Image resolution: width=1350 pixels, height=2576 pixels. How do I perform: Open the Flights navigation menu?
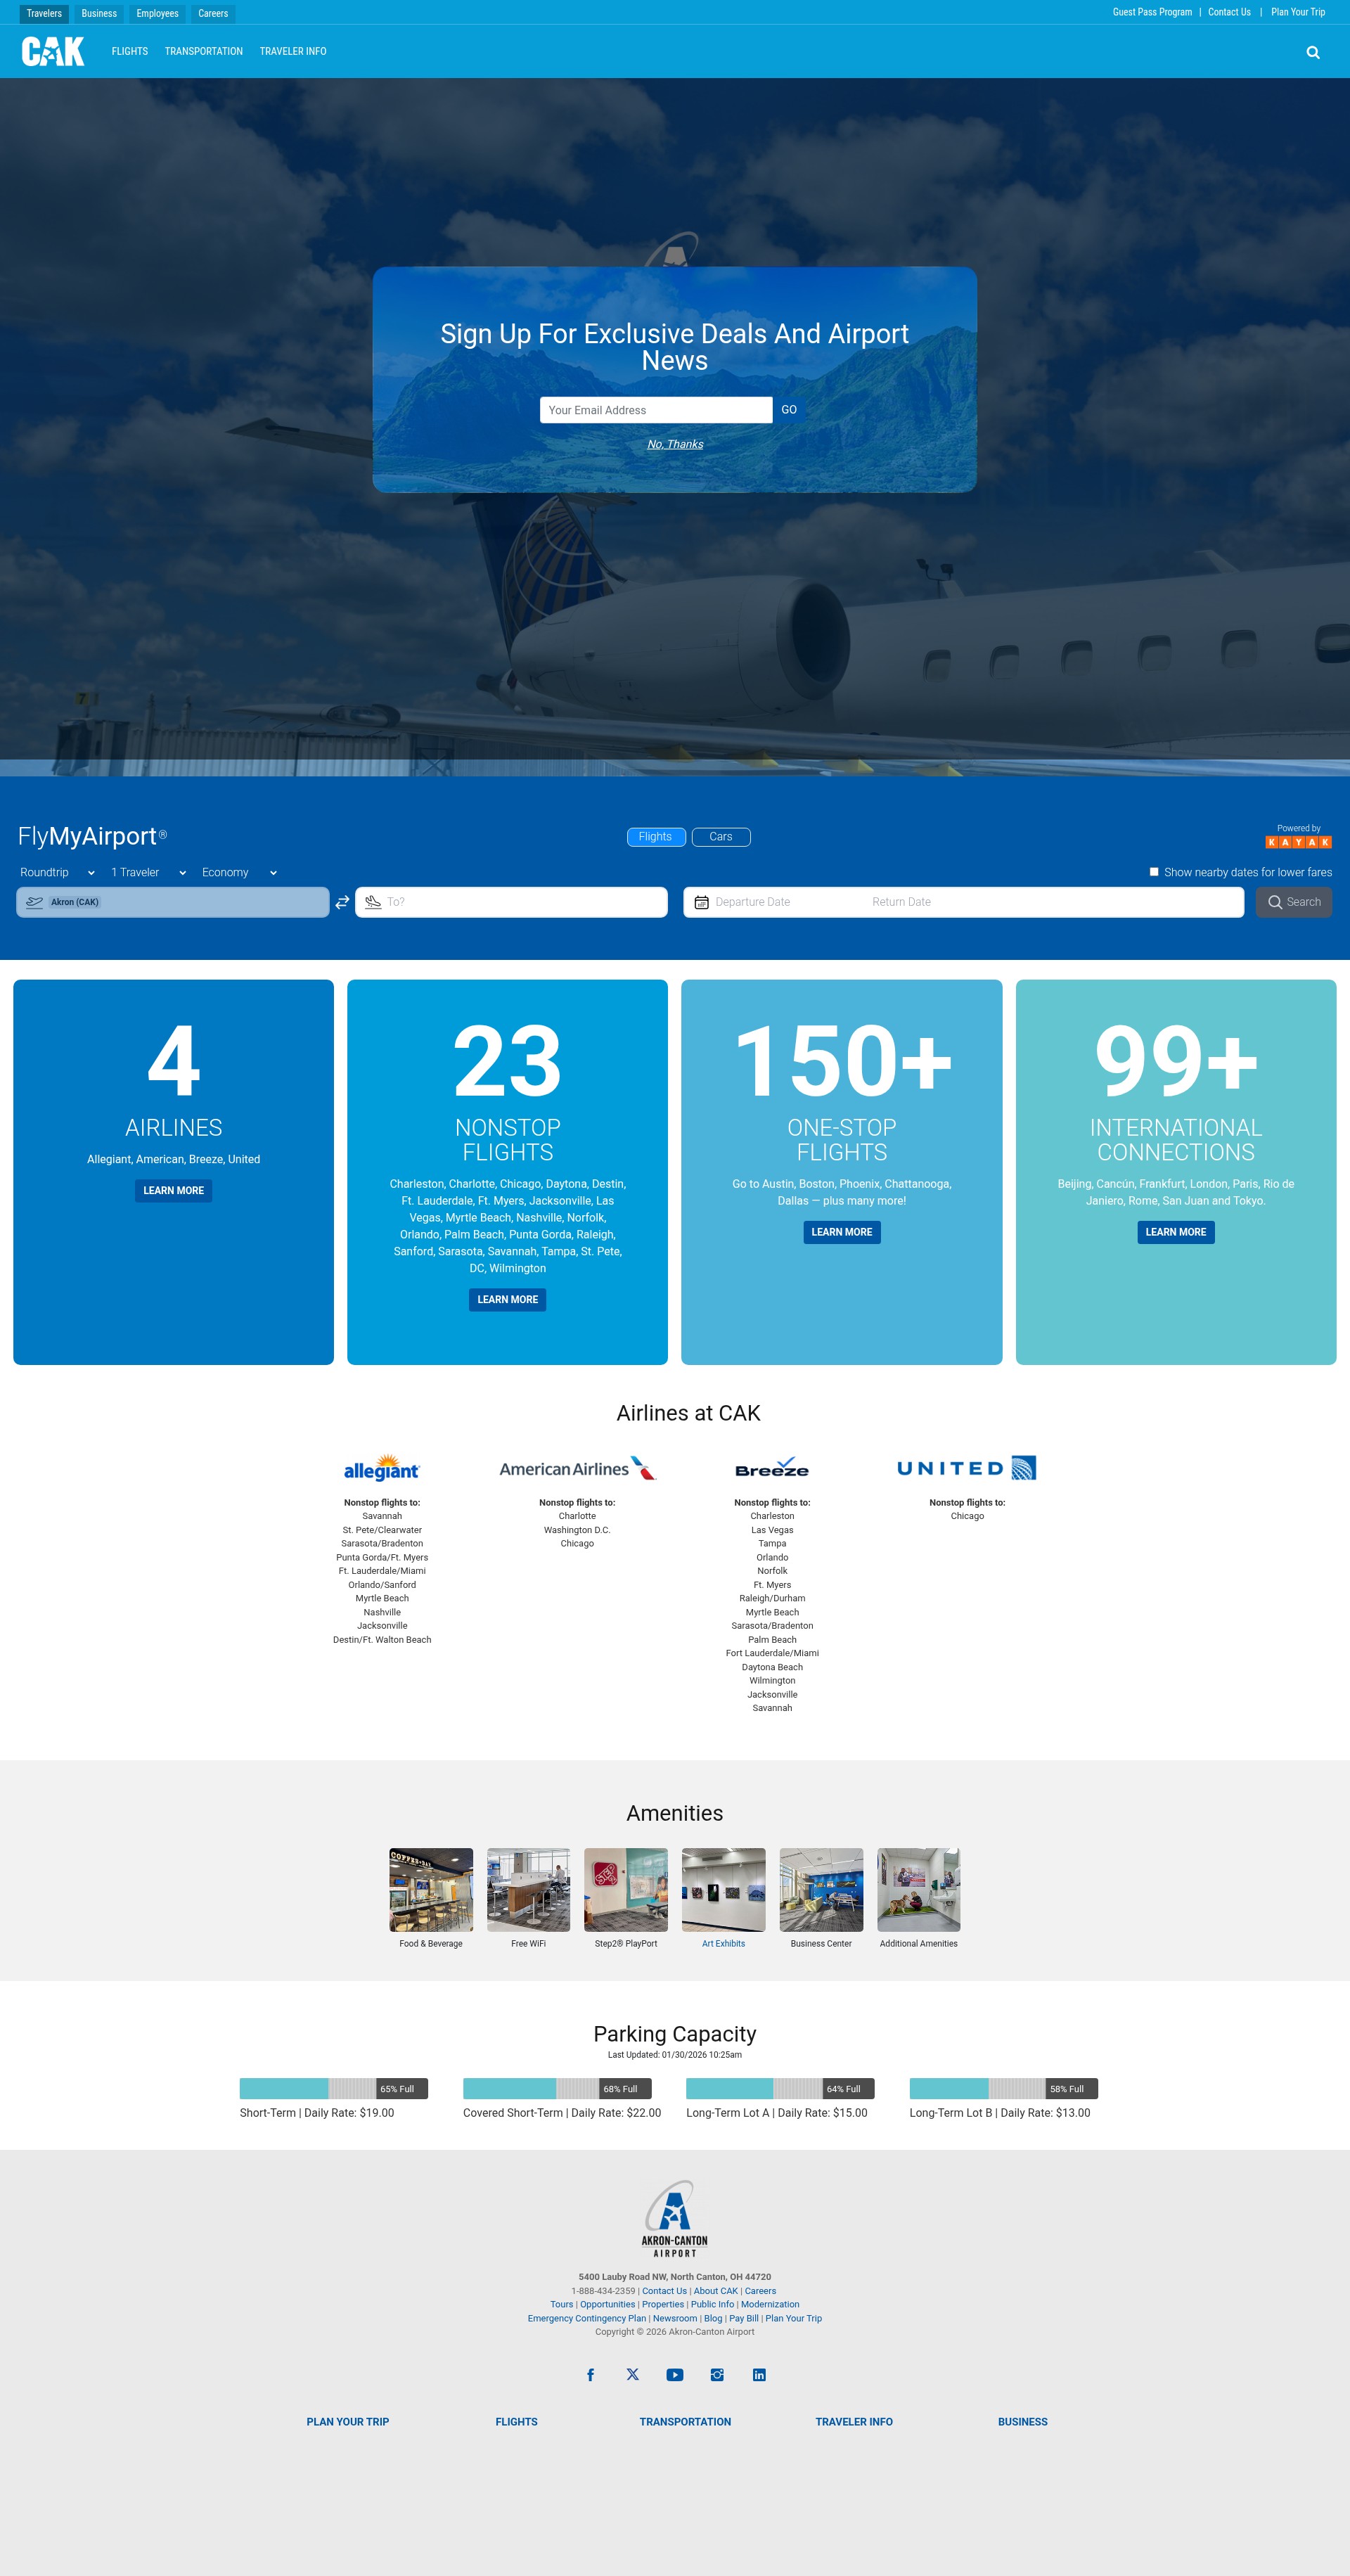coord(130,51)
